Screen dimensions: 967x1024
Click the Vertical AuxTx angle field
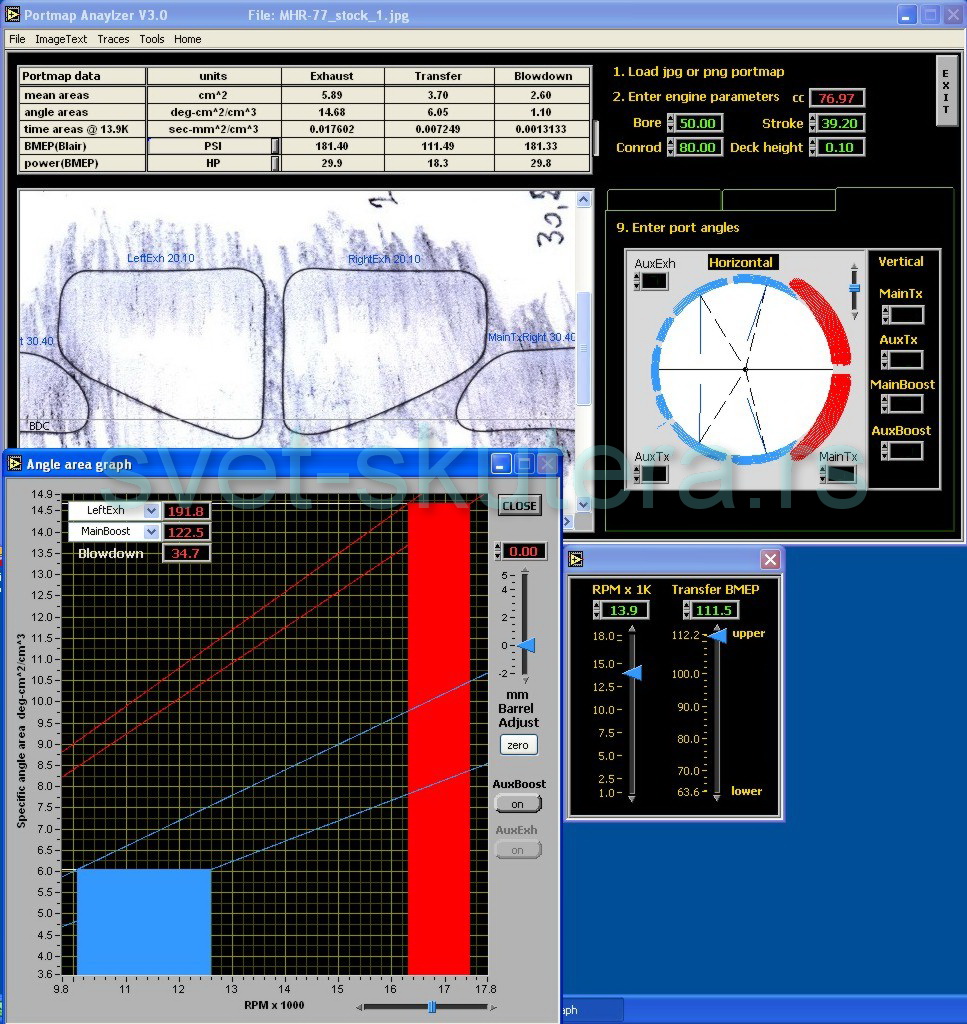click(907, 360)
